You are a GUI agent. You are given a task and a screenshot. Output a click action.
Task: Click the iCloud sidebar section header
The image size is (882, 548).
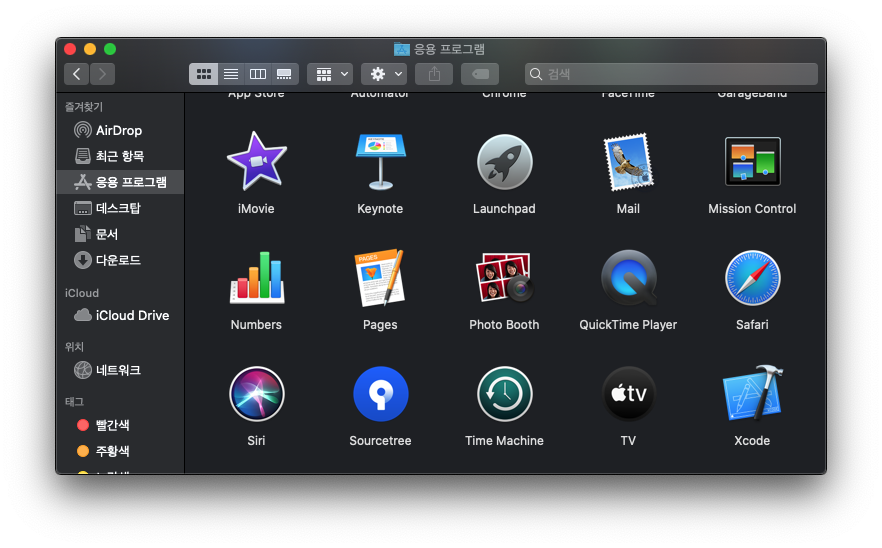[82, 293]
